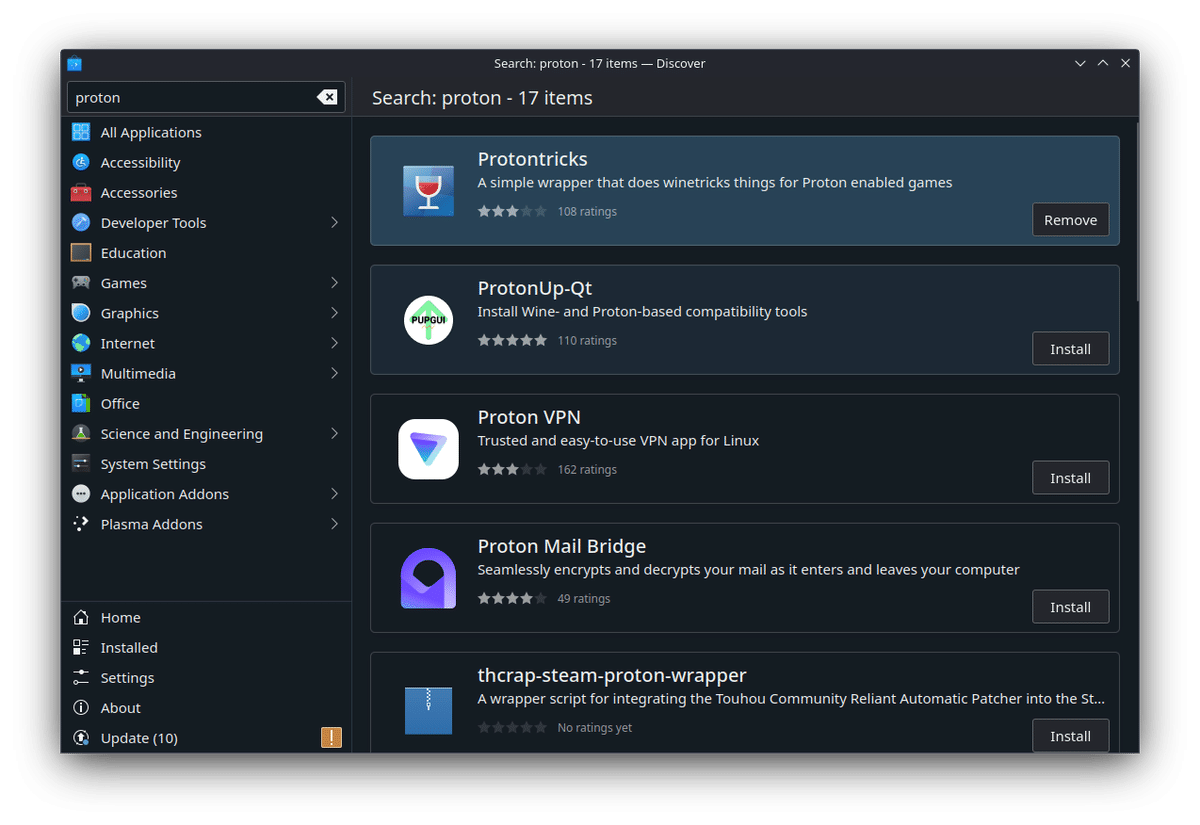
Task: Select the Accessibility category icon
Action: (81, 162)
